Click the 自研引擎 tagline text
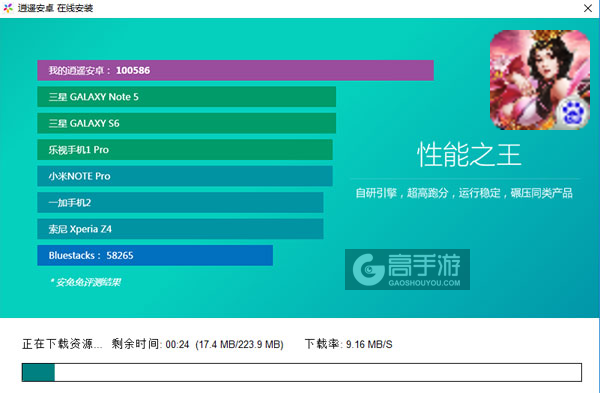Image resolution: width=600 pixels, height=393 pixels. click(464, 193)
